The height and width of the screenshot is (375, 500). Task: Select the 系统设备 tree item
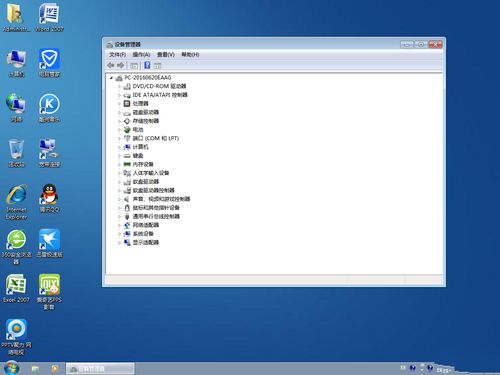pos(143,234)
